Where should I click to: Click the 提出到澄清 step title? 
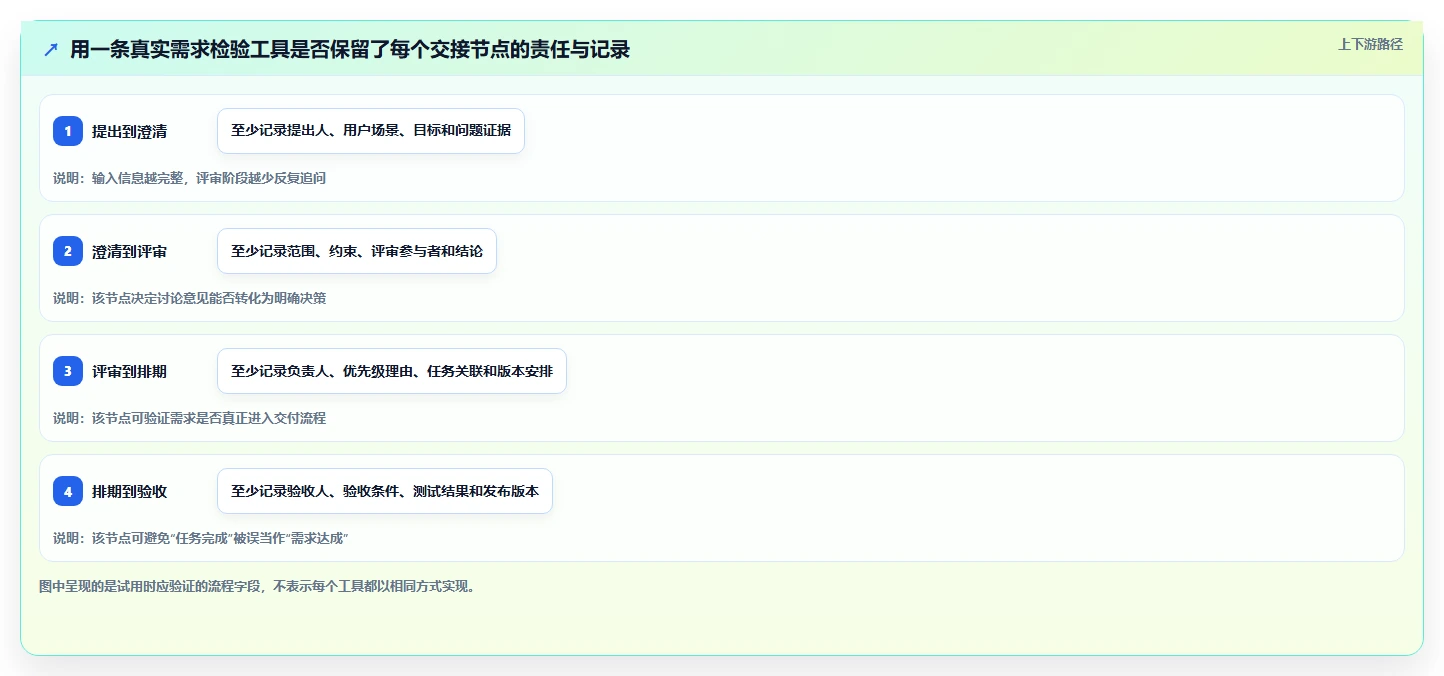[x=129, y=131]
